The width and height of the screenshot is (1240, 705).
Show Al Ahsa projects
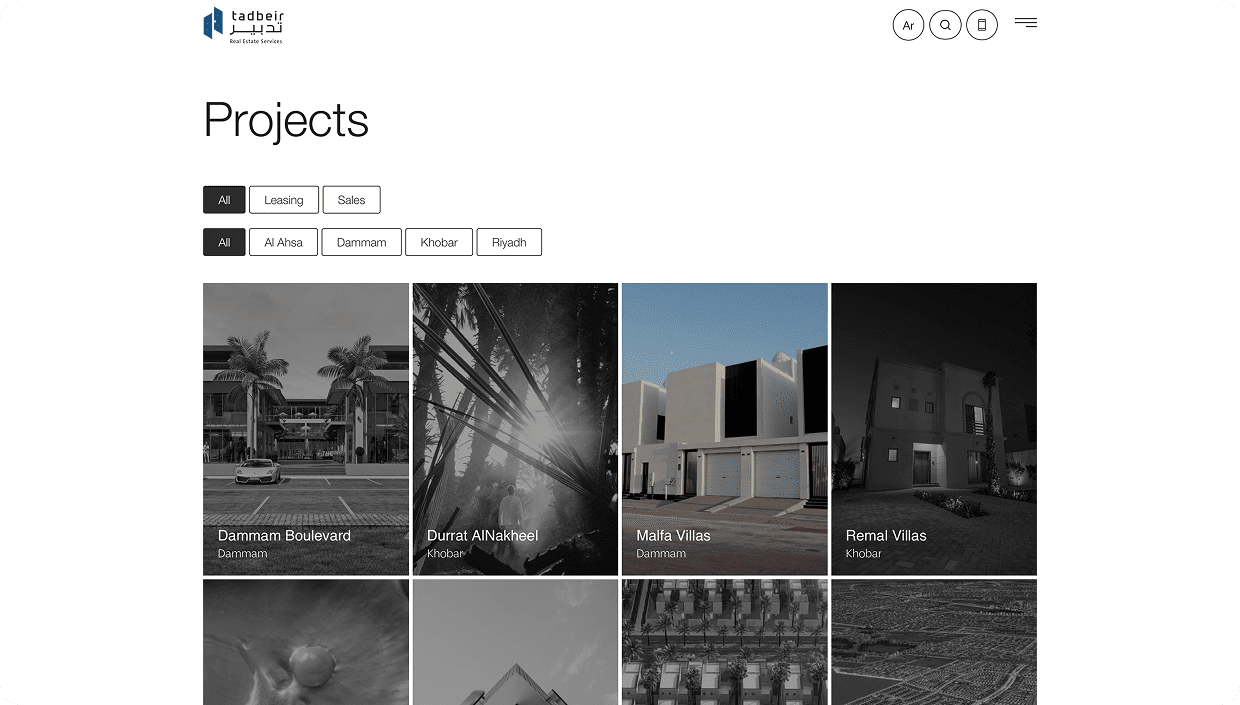[x=283, y=242]
